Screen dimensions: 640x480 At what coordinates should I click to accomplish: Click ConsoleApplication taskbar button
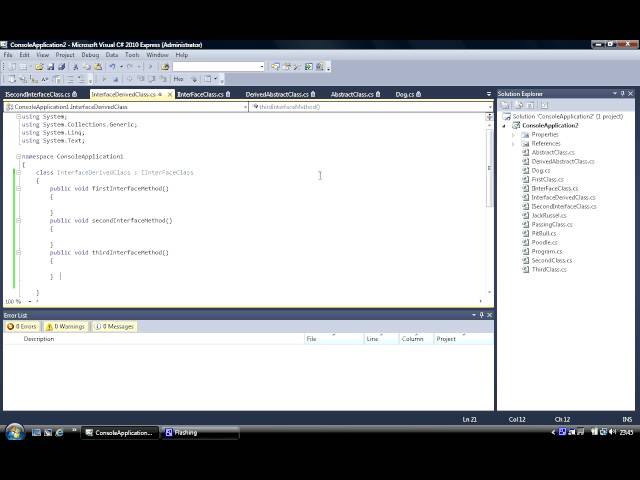(120, 433)
